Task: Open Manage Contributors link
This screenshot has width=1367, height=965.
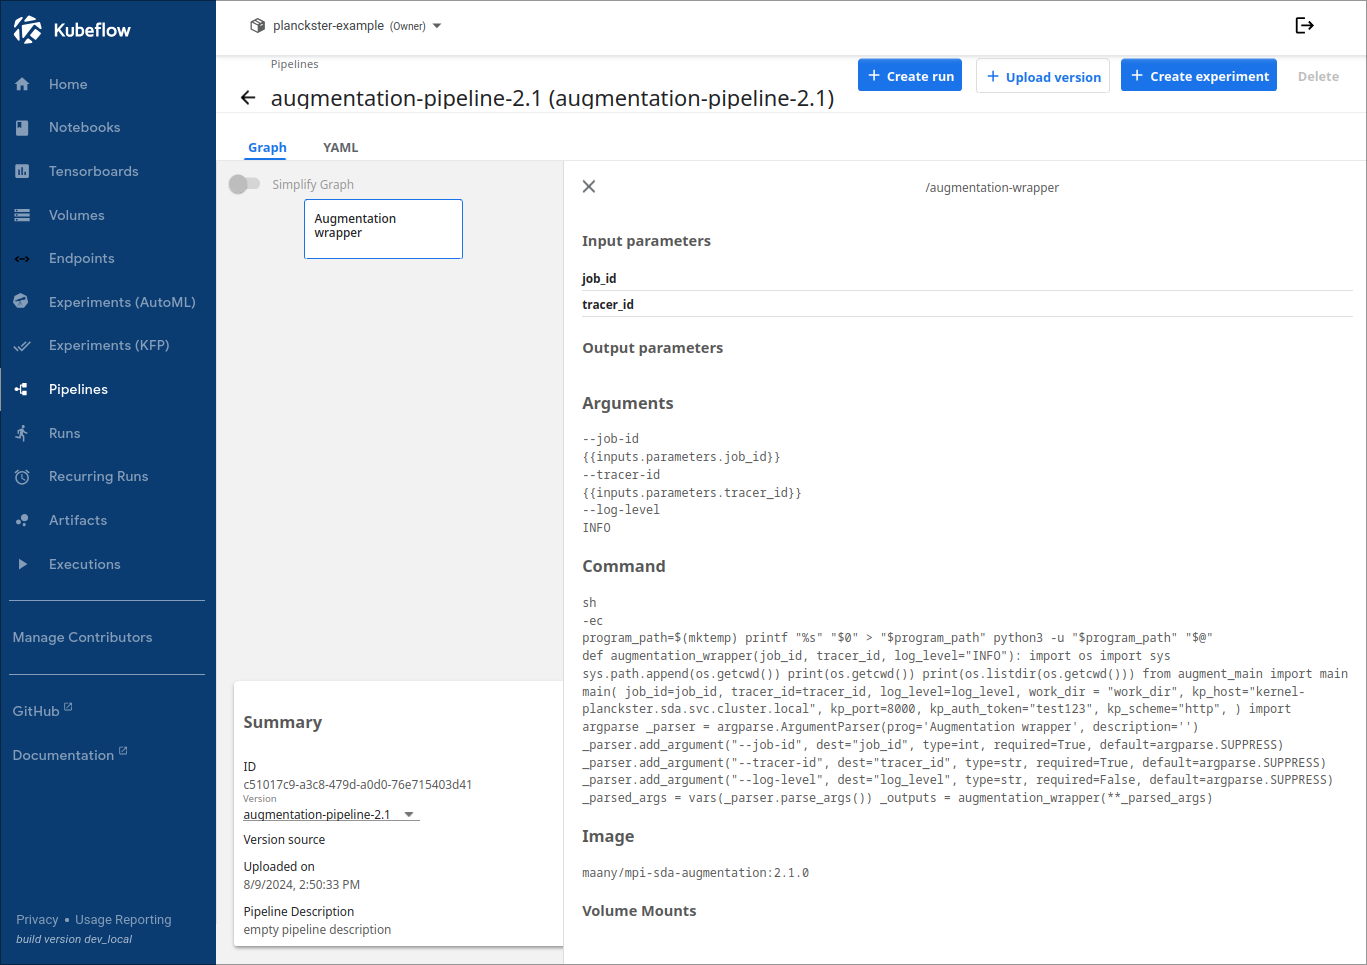Action: pyautogui.click(x=82, y=637)
